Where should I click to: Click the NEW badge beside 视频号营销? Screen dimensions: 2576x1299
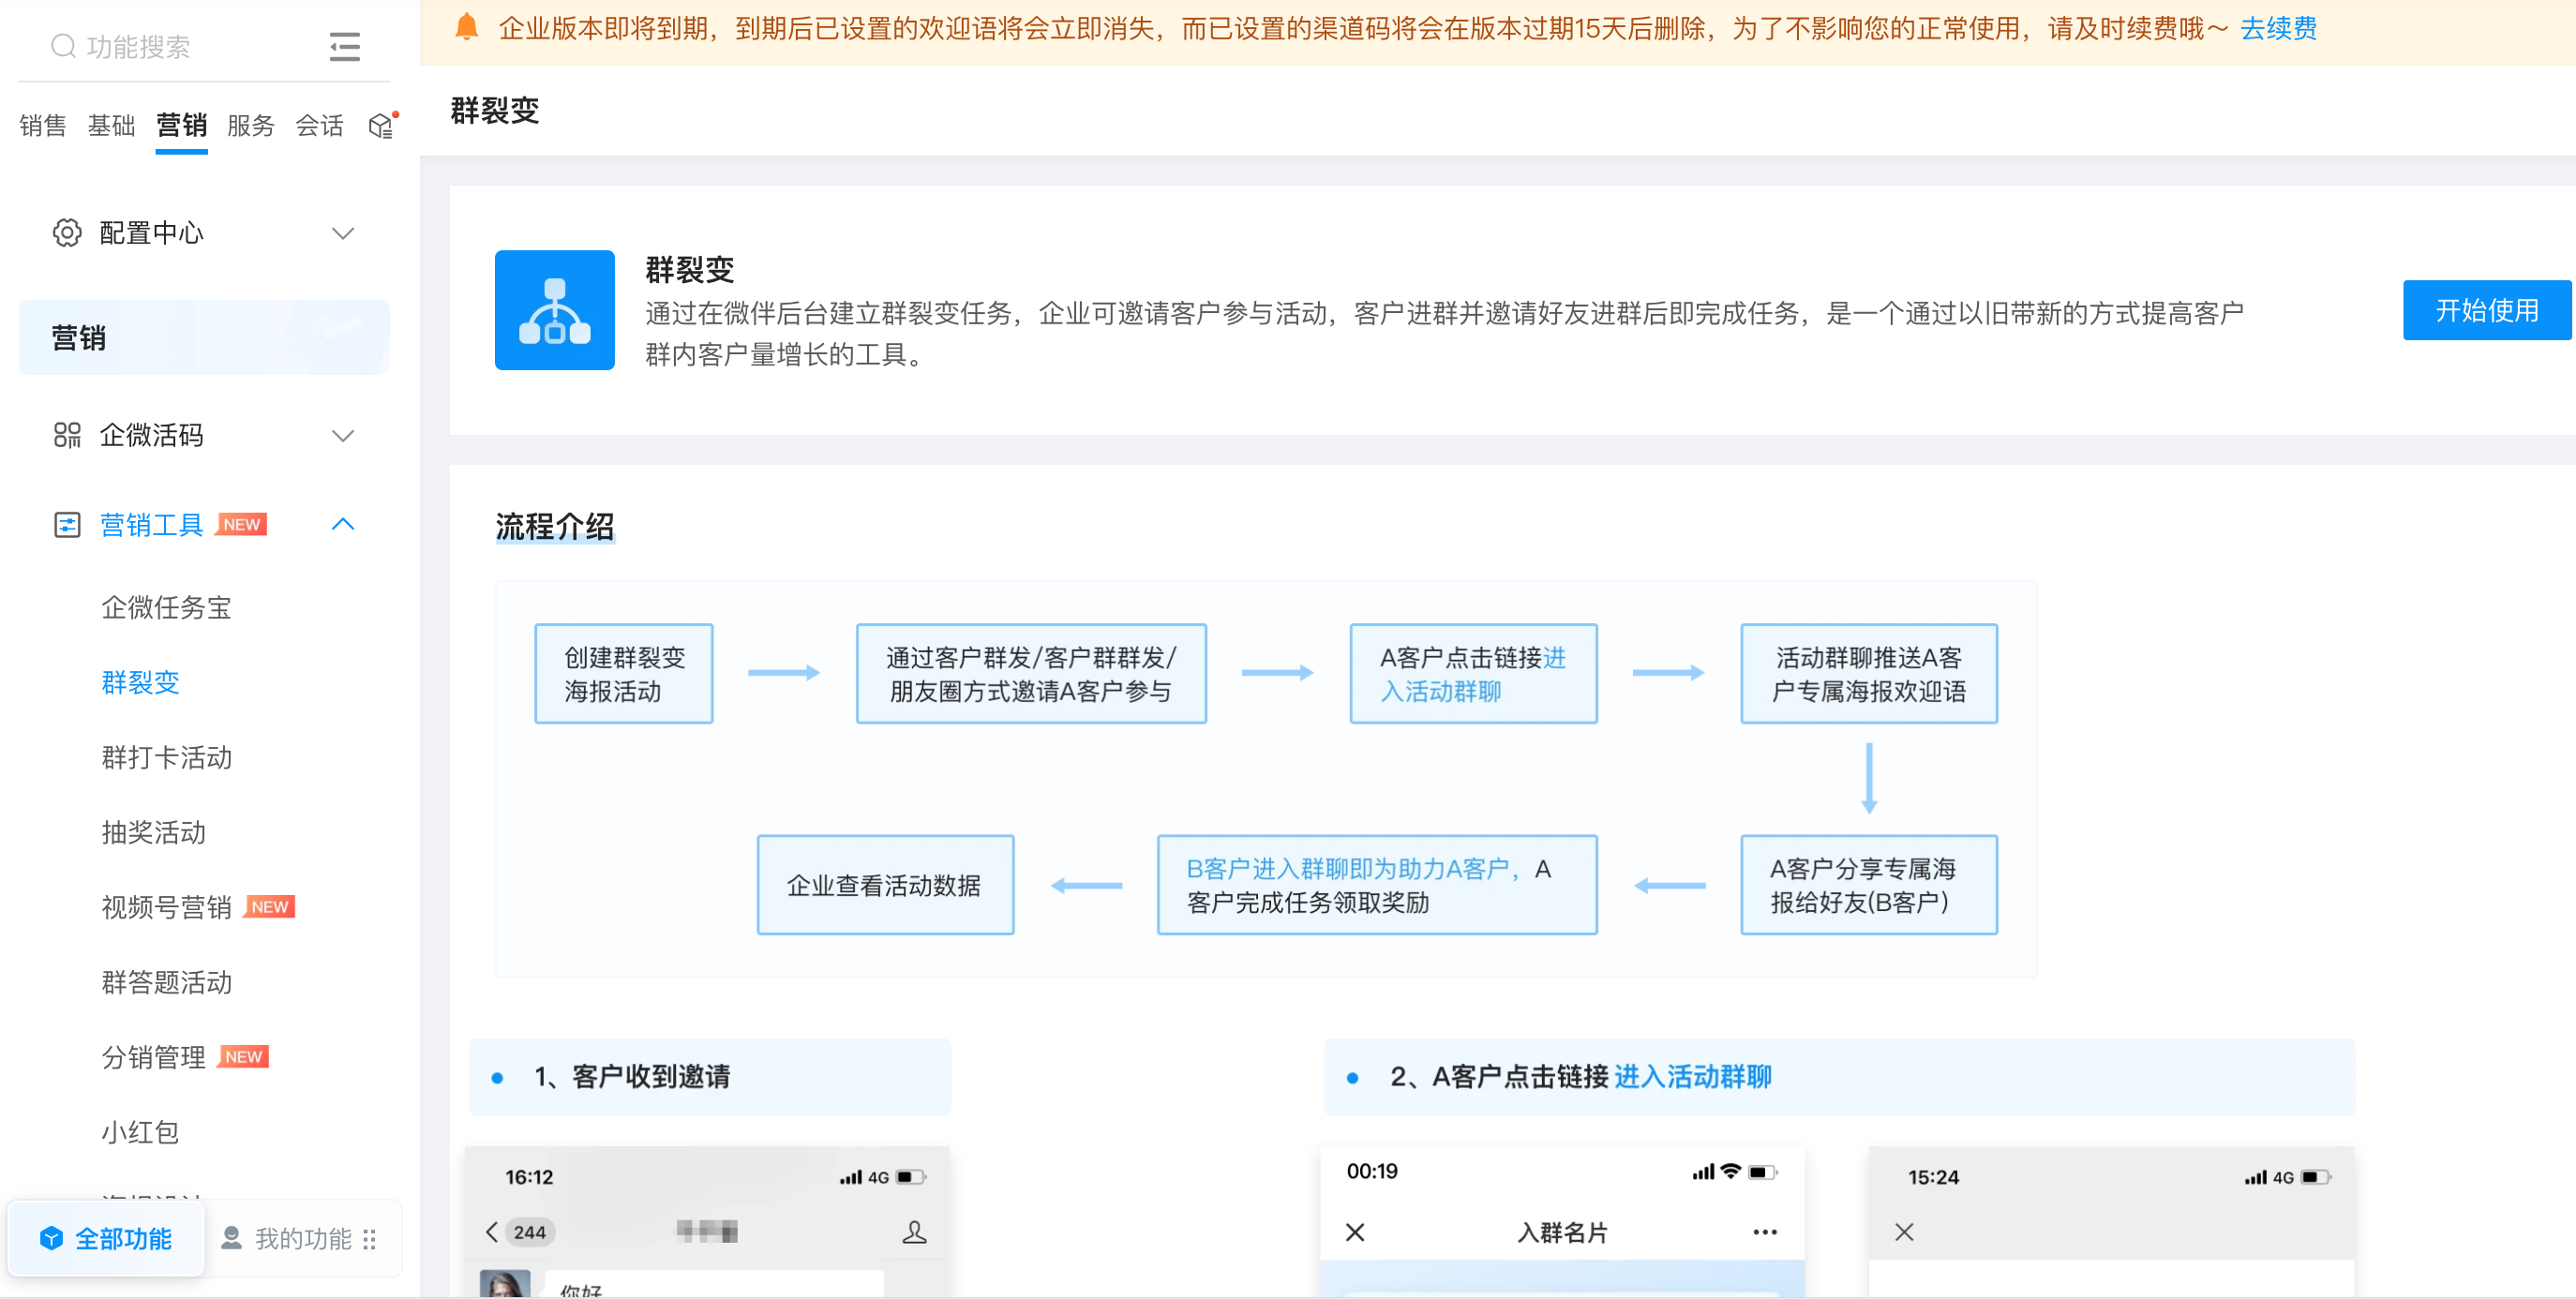pyautogui.click(x=270, y=906)
